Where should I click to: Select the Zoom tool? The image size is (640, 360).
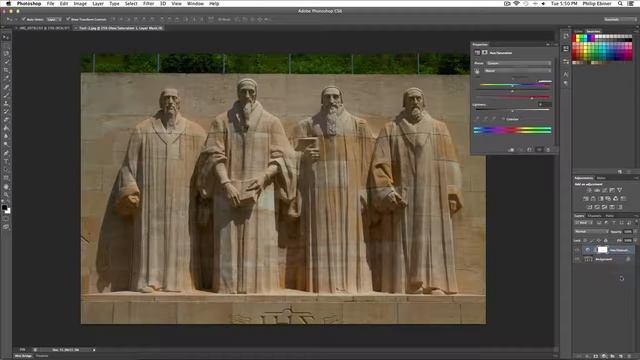6,195
